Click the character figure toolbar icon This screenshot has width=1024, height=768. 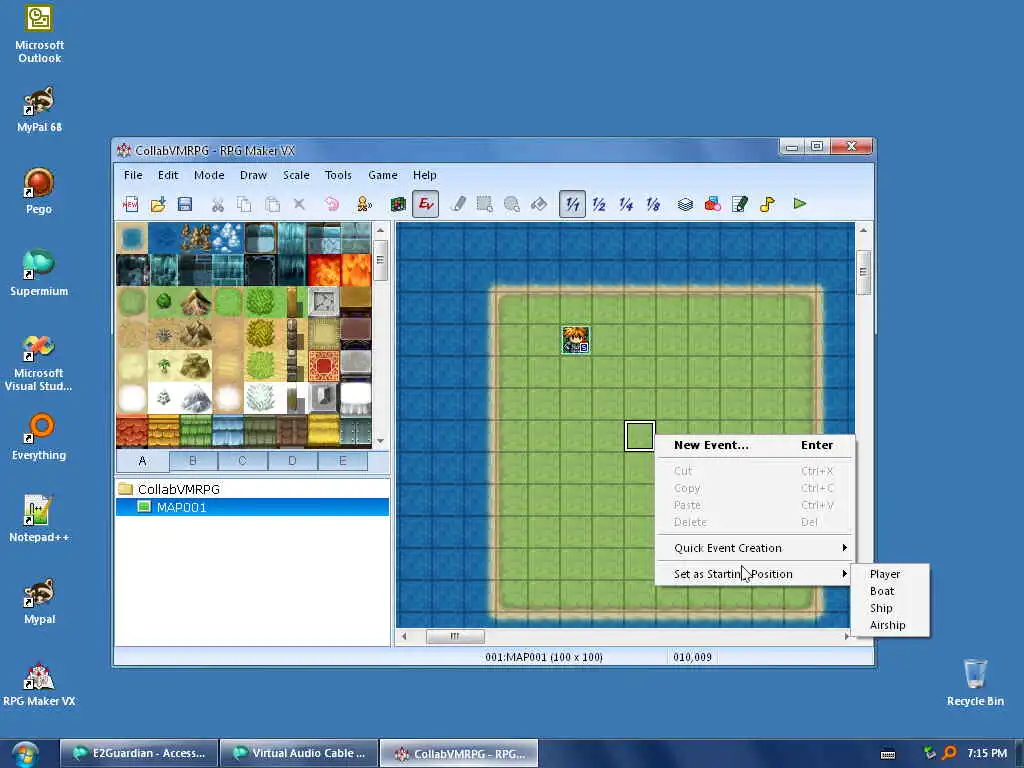coord(364,204)
